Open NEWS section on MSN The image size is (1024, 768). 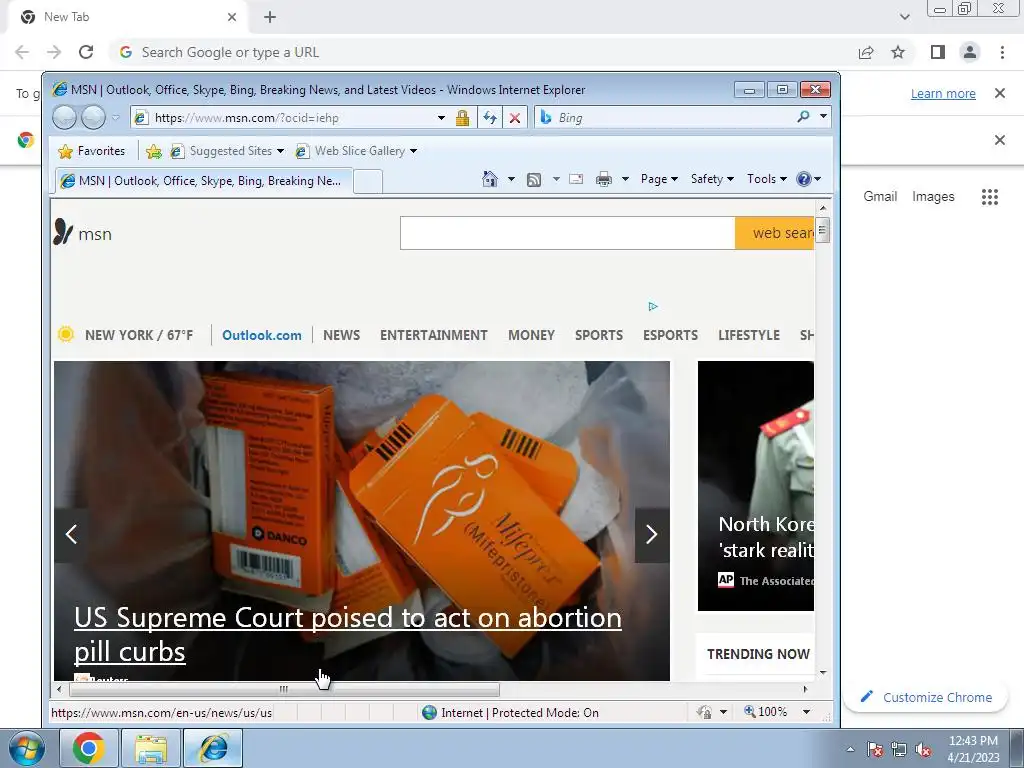click(342, 335)
